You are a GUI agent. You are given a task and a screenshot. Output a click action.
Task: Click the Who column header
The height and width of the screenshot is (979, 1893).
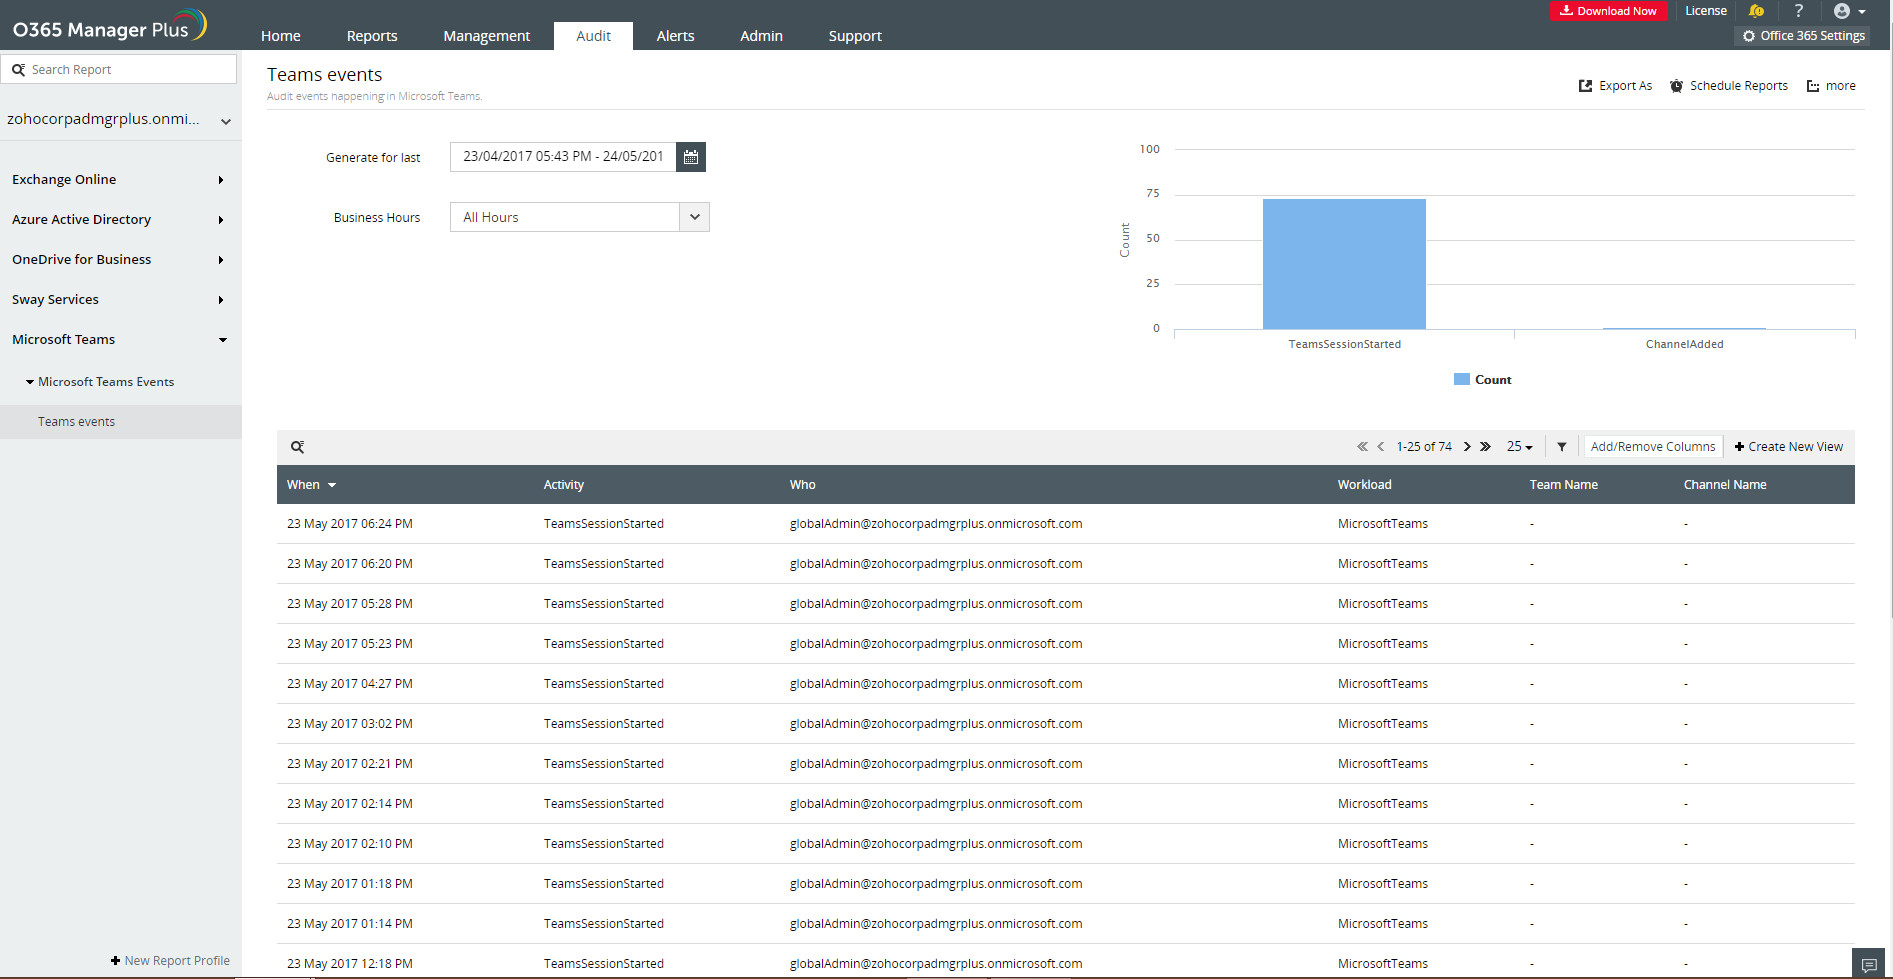pos(802,485)
